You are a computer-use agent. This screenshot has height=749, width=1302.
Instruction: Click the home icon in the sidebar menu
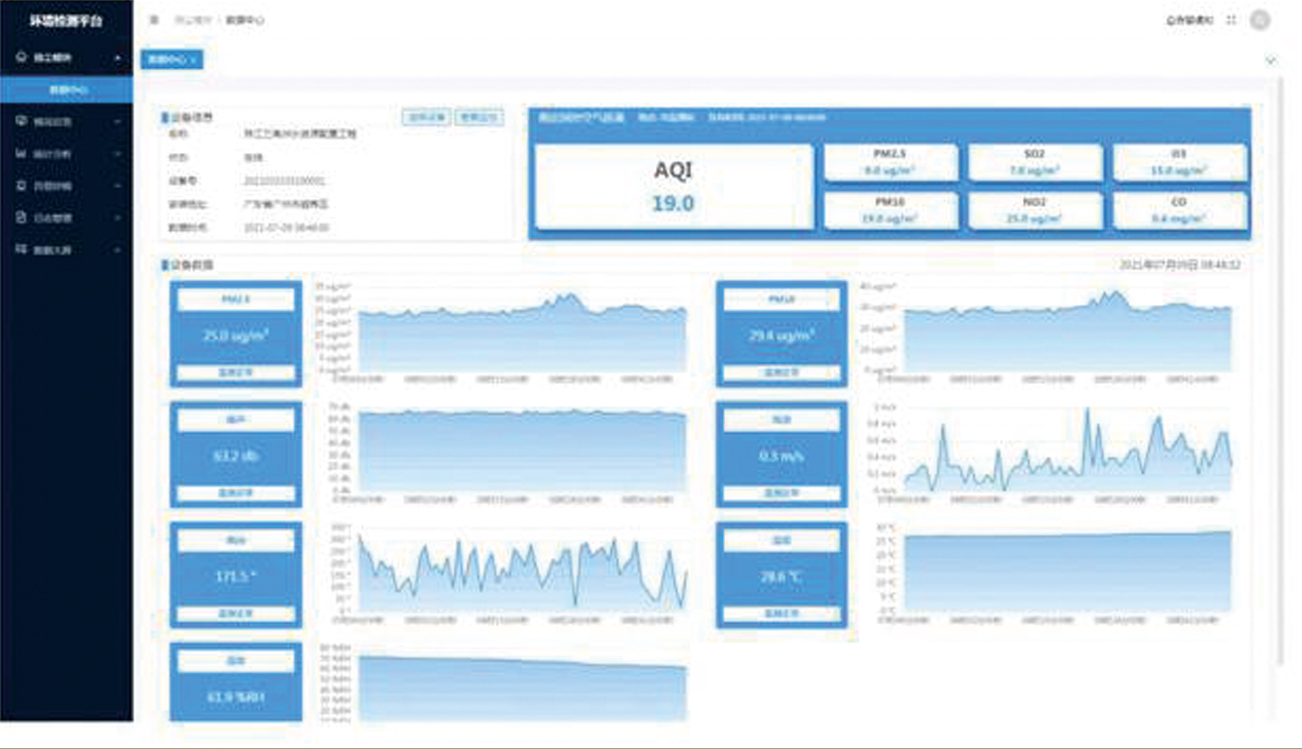[21, 58]
